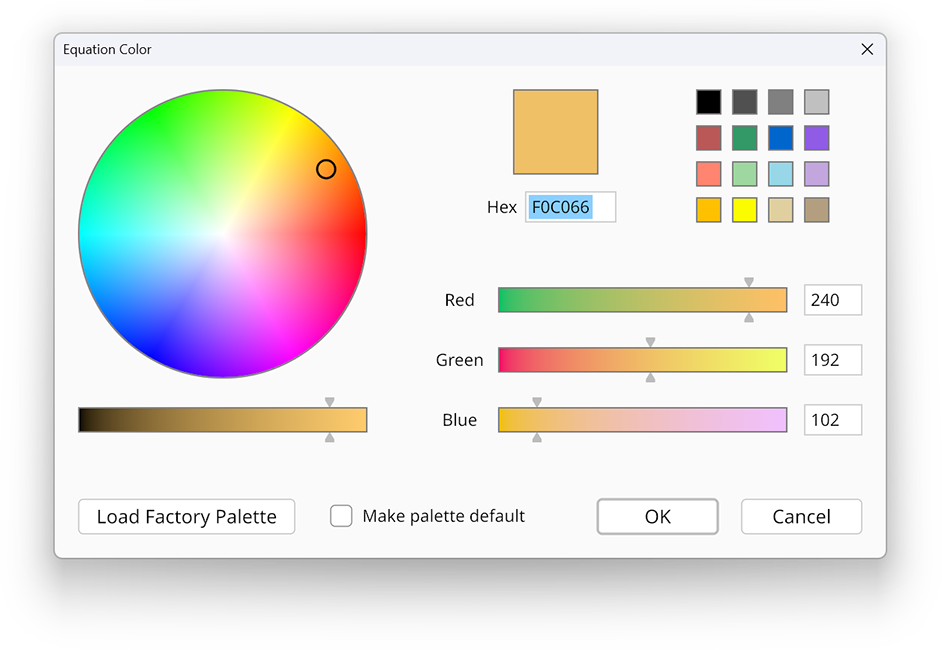942x650 pixels.
Task: Select the dark green palette swatch
Action: [744, 137]
